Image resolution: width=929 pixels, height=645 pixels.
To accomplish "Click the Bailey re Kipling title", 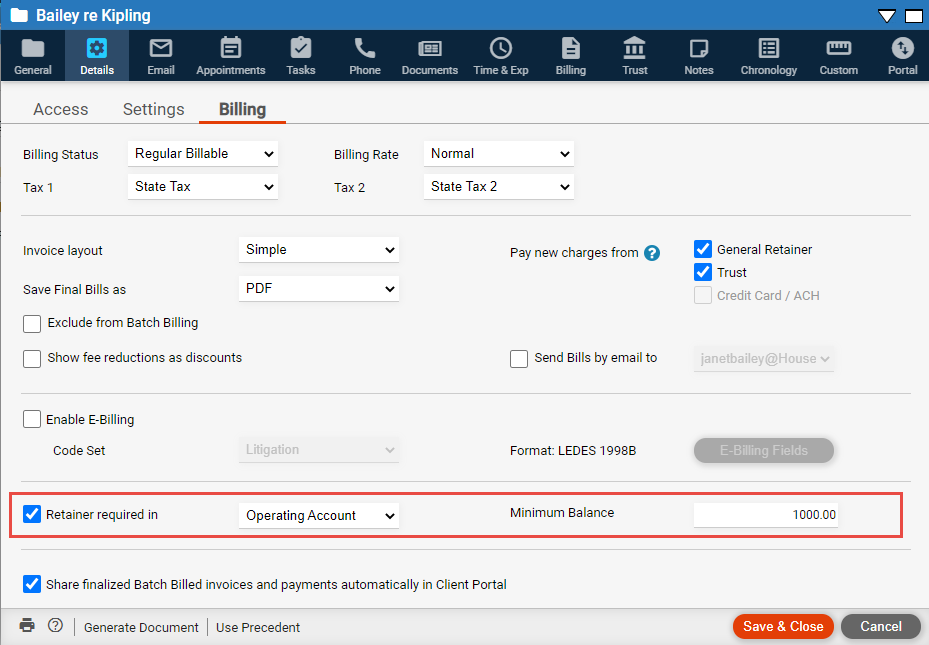I will pyautogui.click(x=93, y=15).
